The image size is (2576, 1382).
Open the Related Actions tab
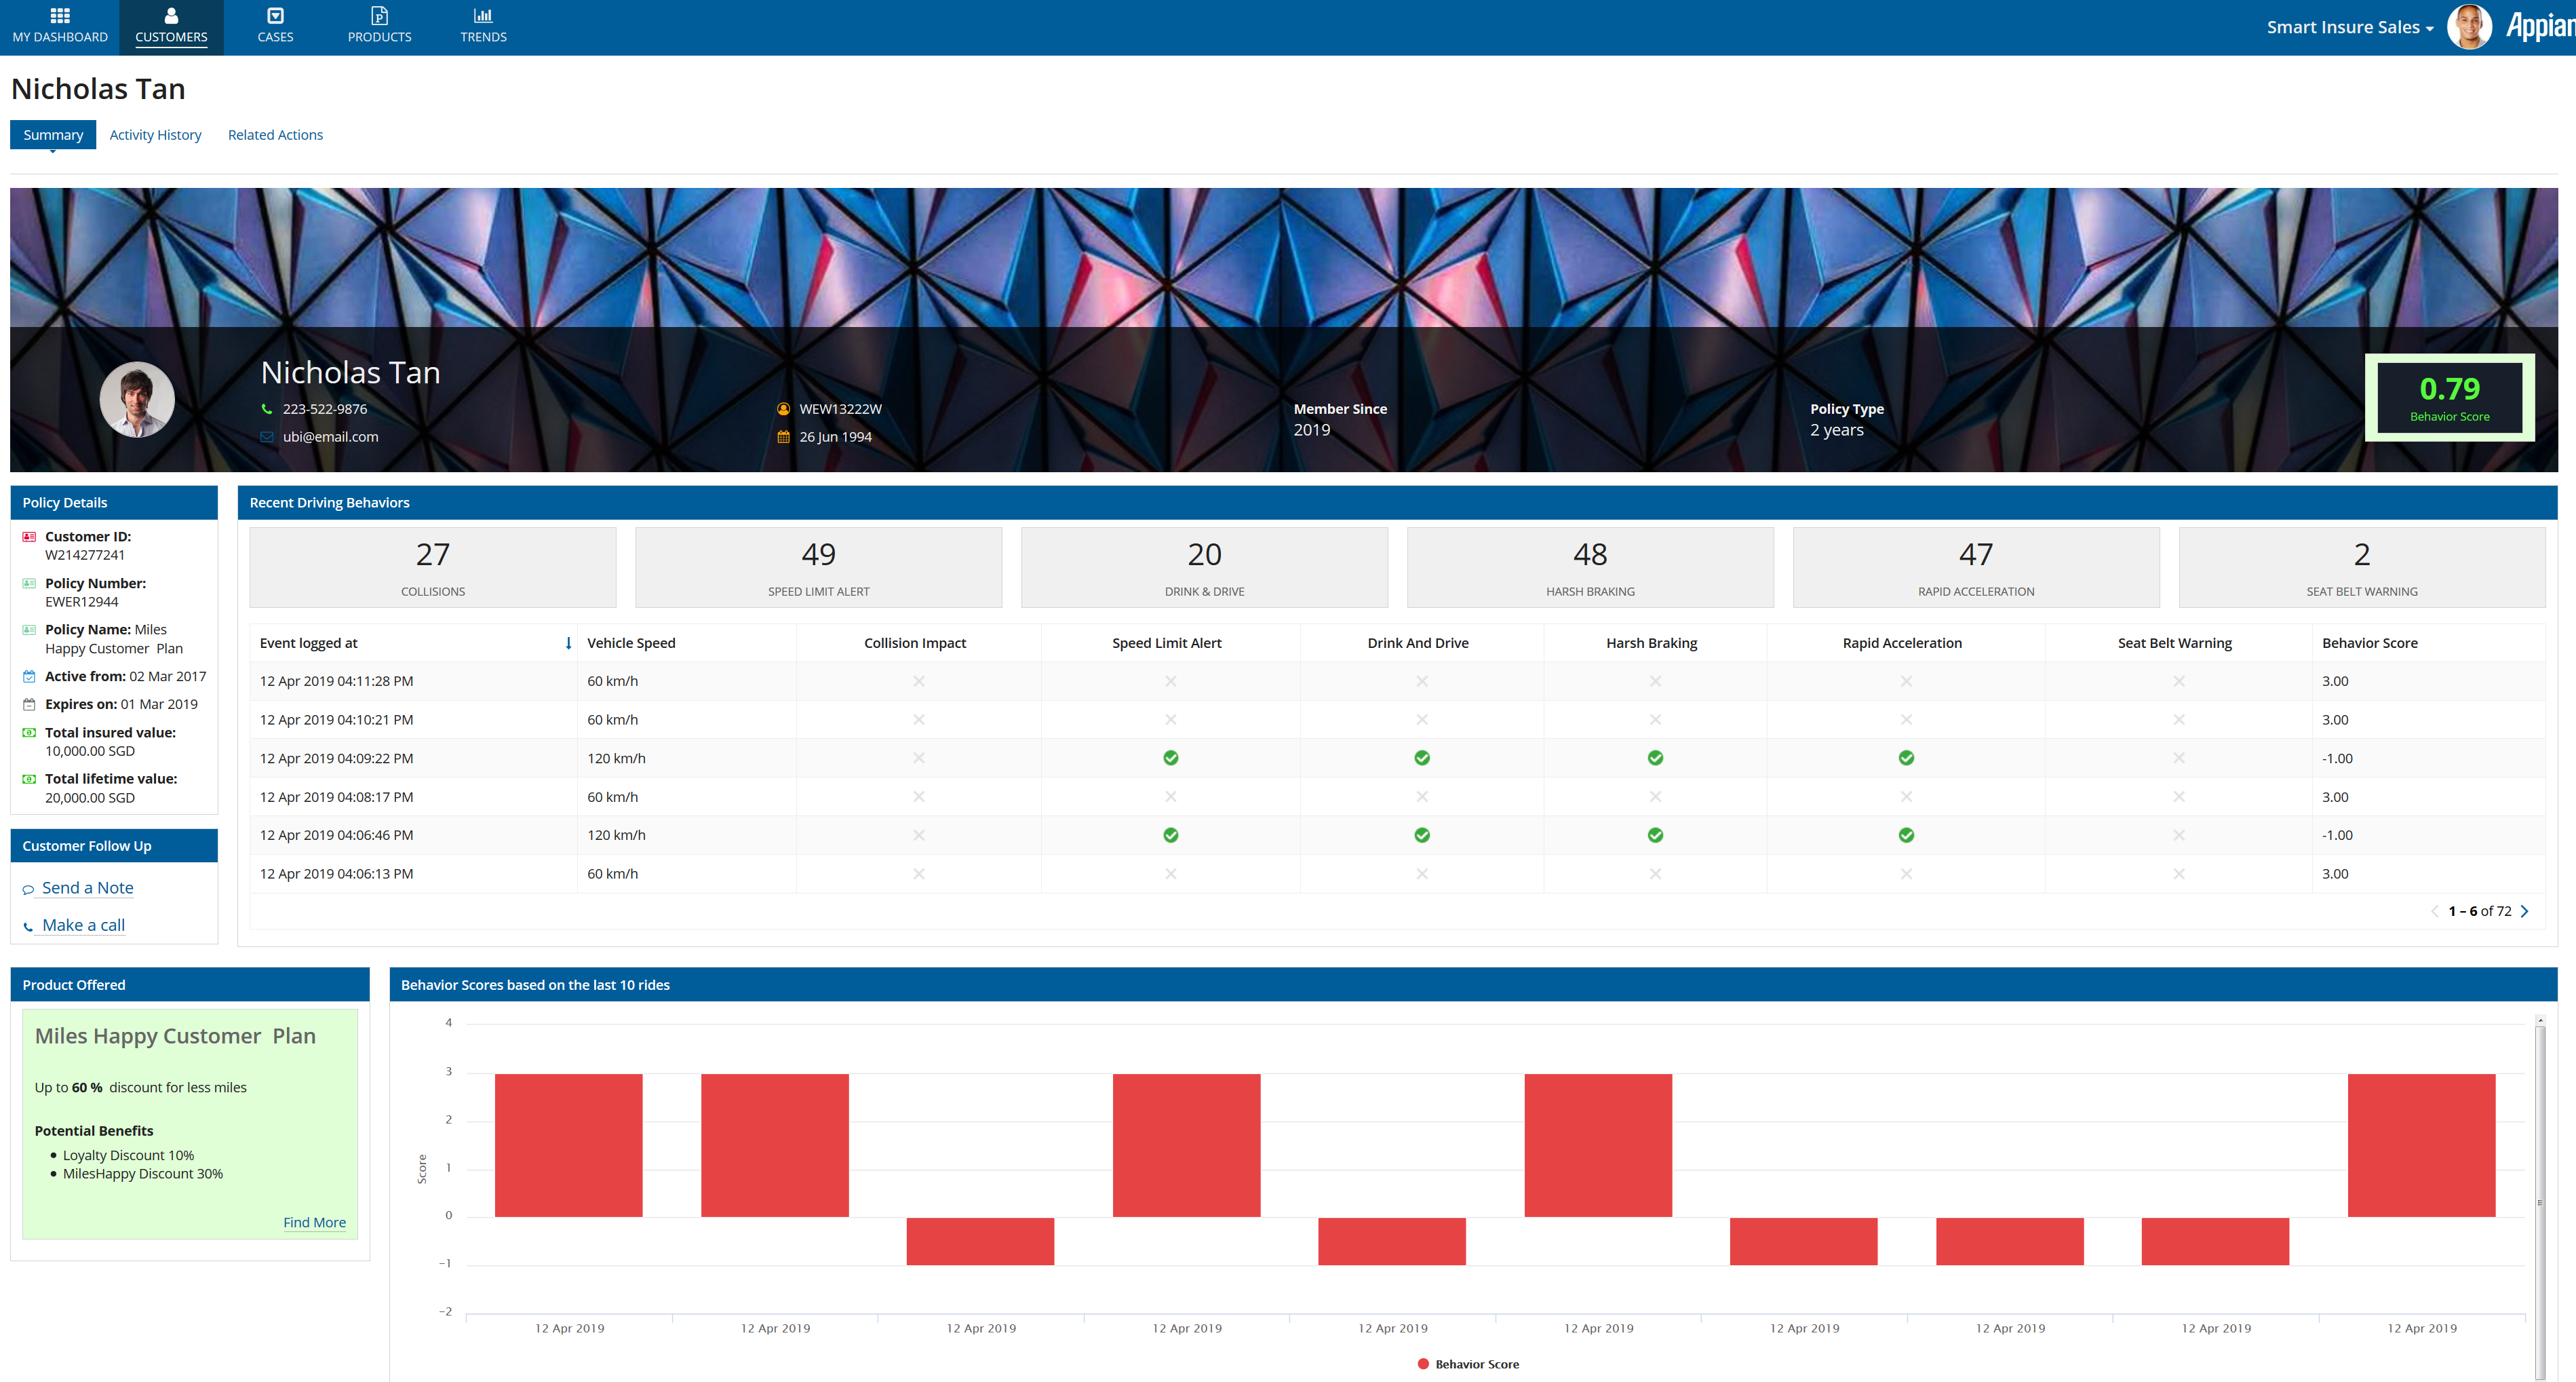click(275, 135)
